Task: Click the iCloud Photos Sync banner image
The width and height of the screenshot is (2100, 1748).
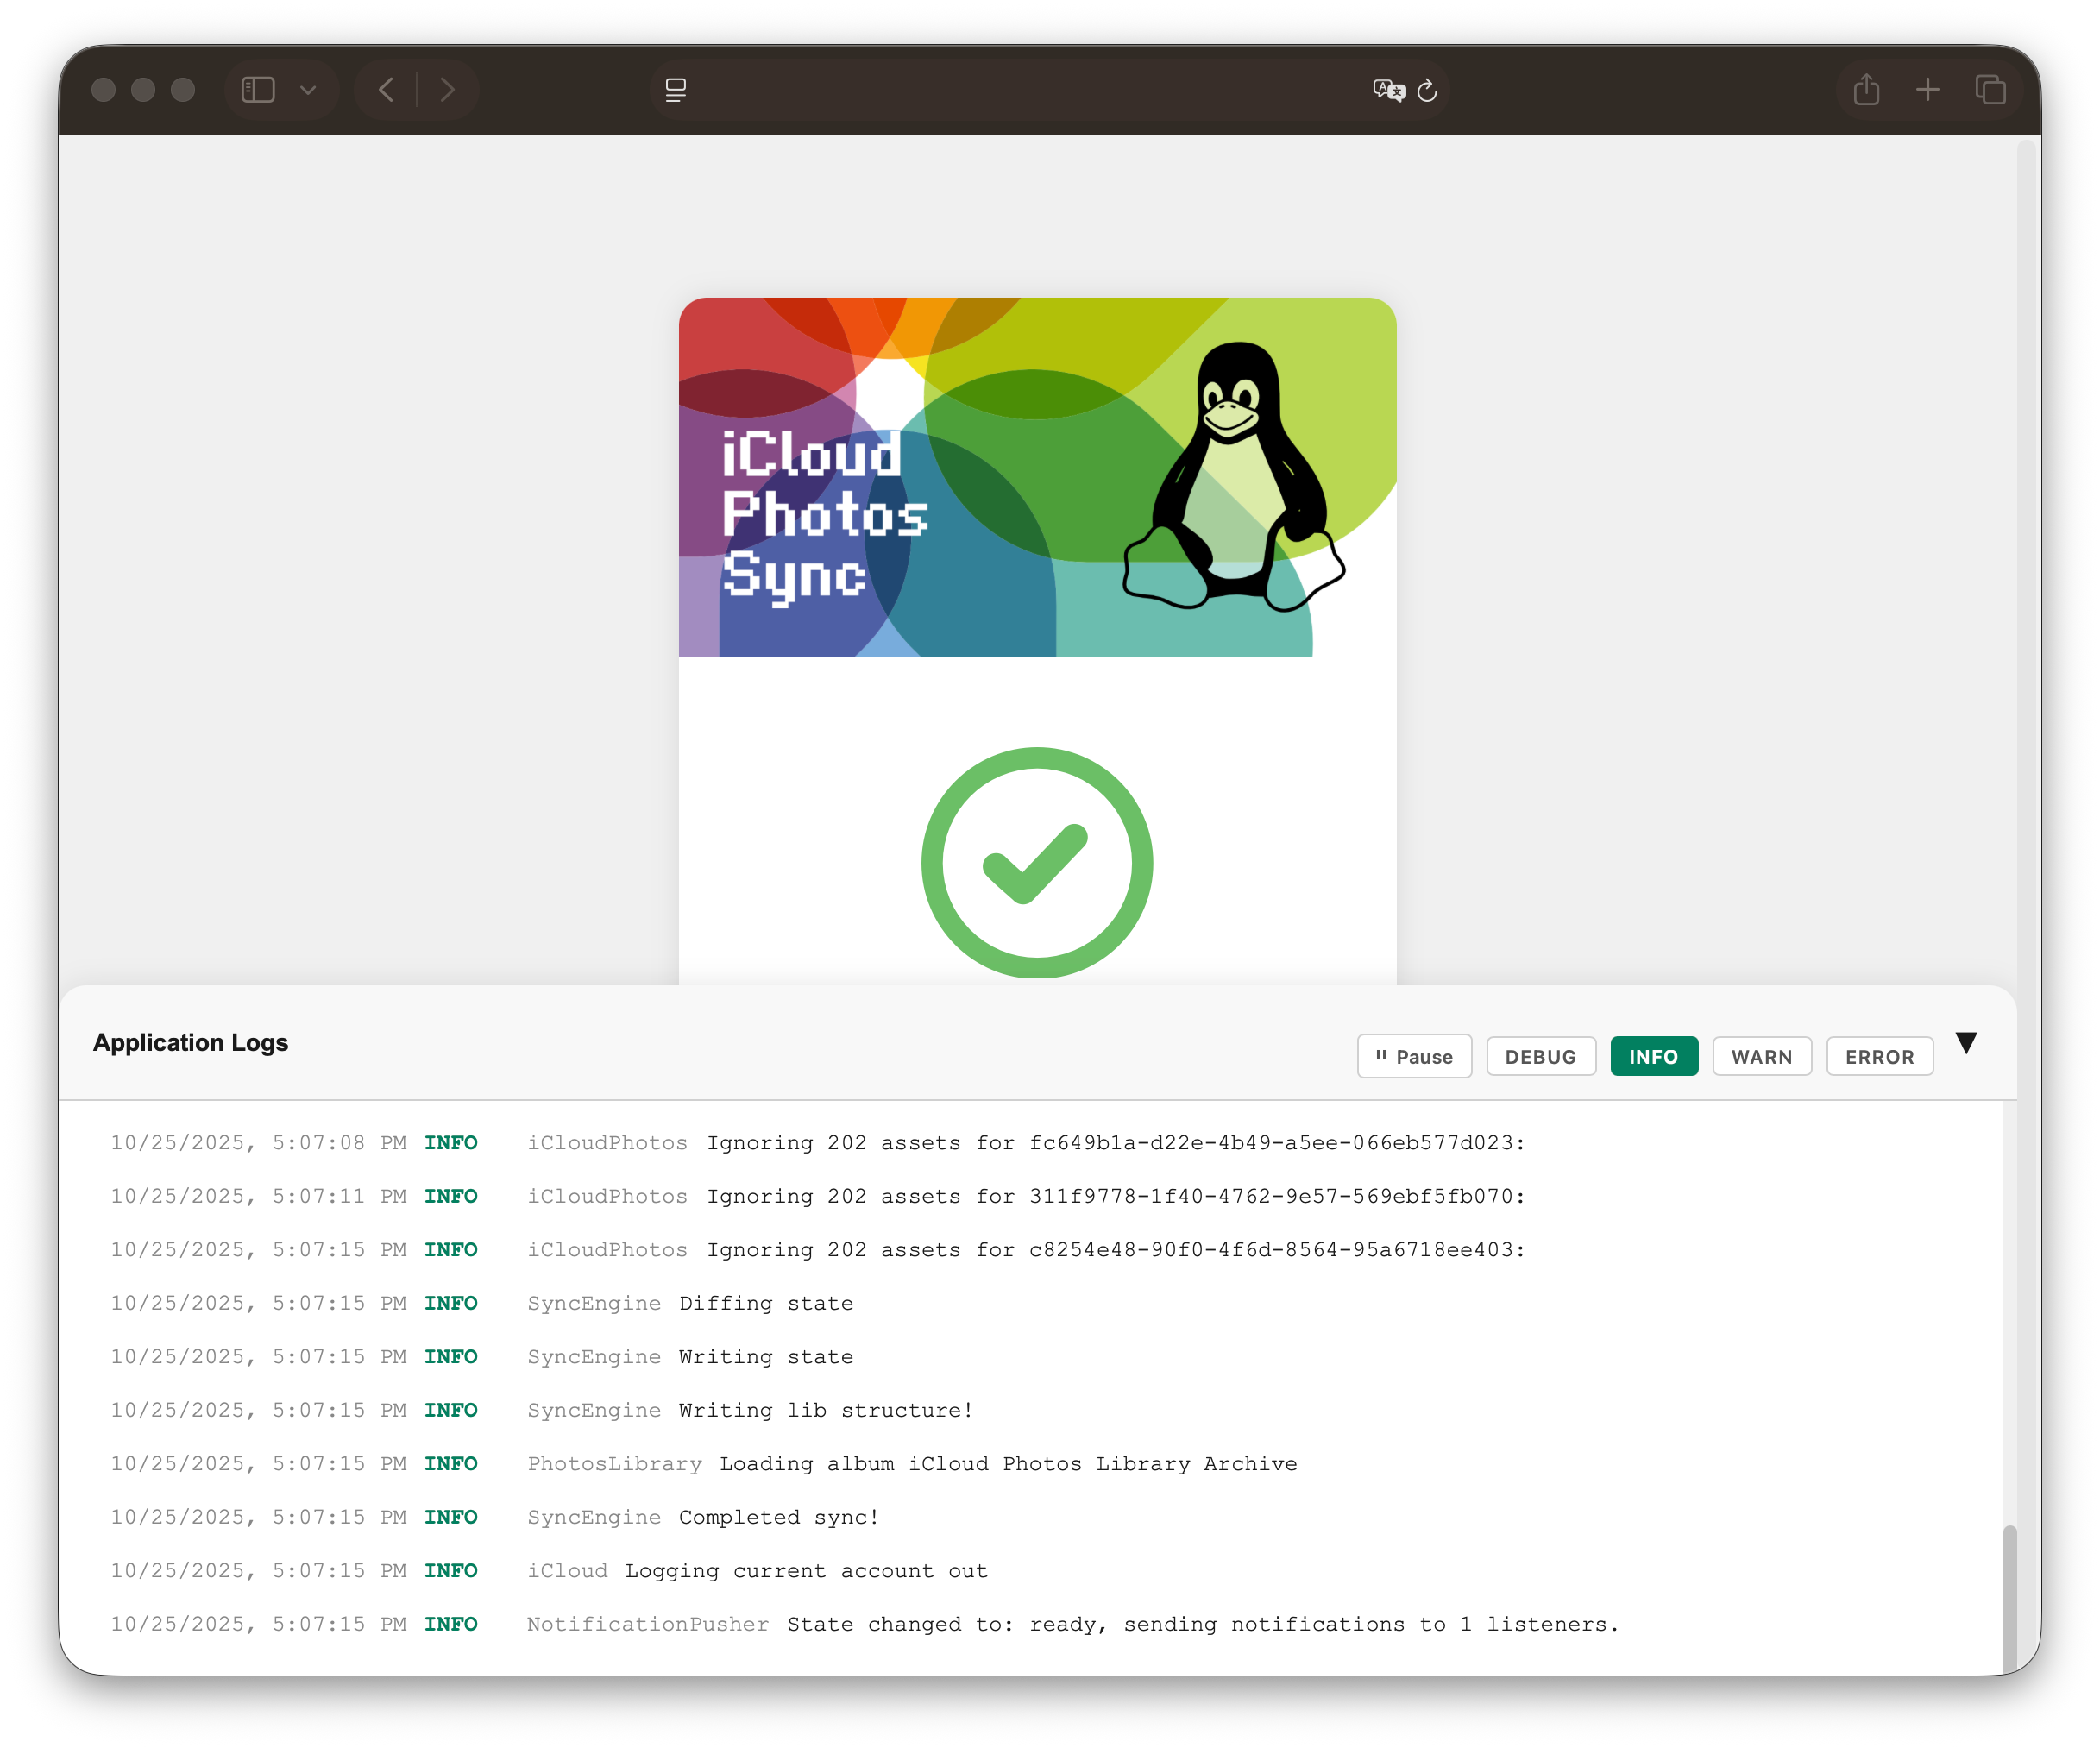Action: (1037, 477)
